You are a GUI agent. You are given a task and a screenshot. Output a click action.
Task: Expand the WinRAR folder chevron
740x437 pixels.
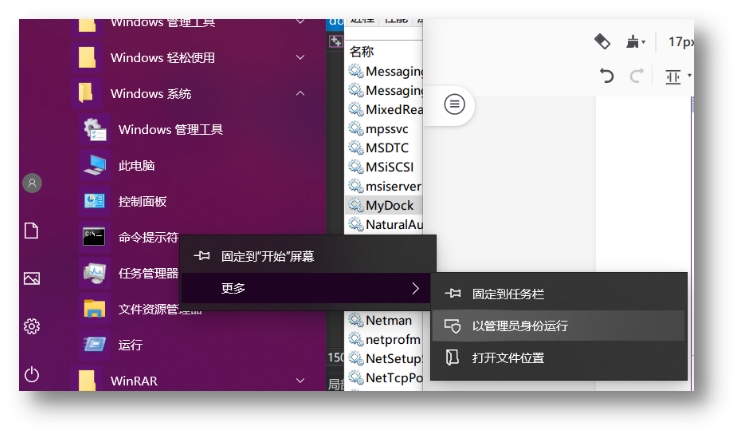click(x=300, y=380)
